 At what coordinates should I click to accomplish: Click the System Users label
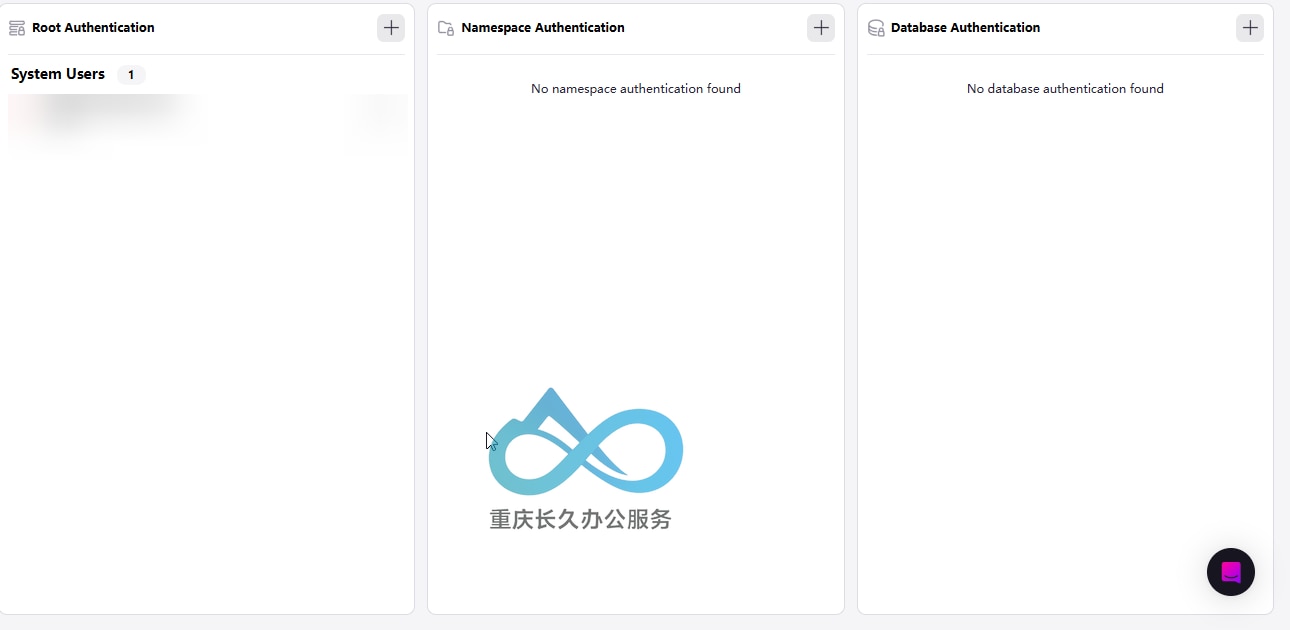(x=58, y=74)
